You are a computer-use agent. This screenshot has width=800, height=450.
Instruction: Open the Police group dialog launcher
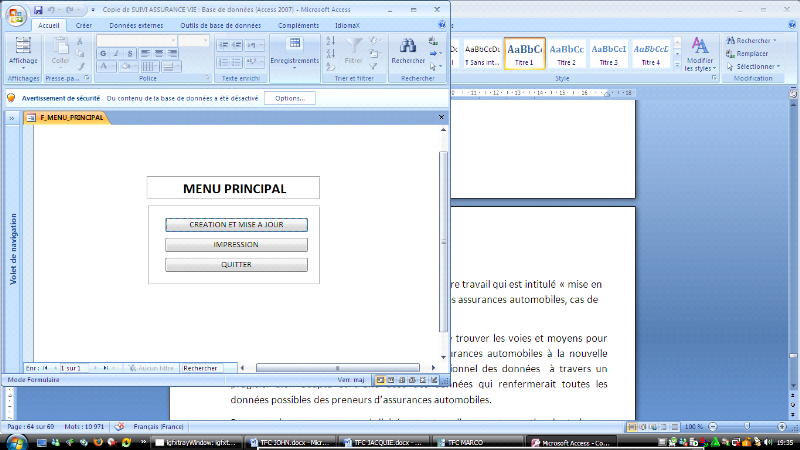point(207,78)
